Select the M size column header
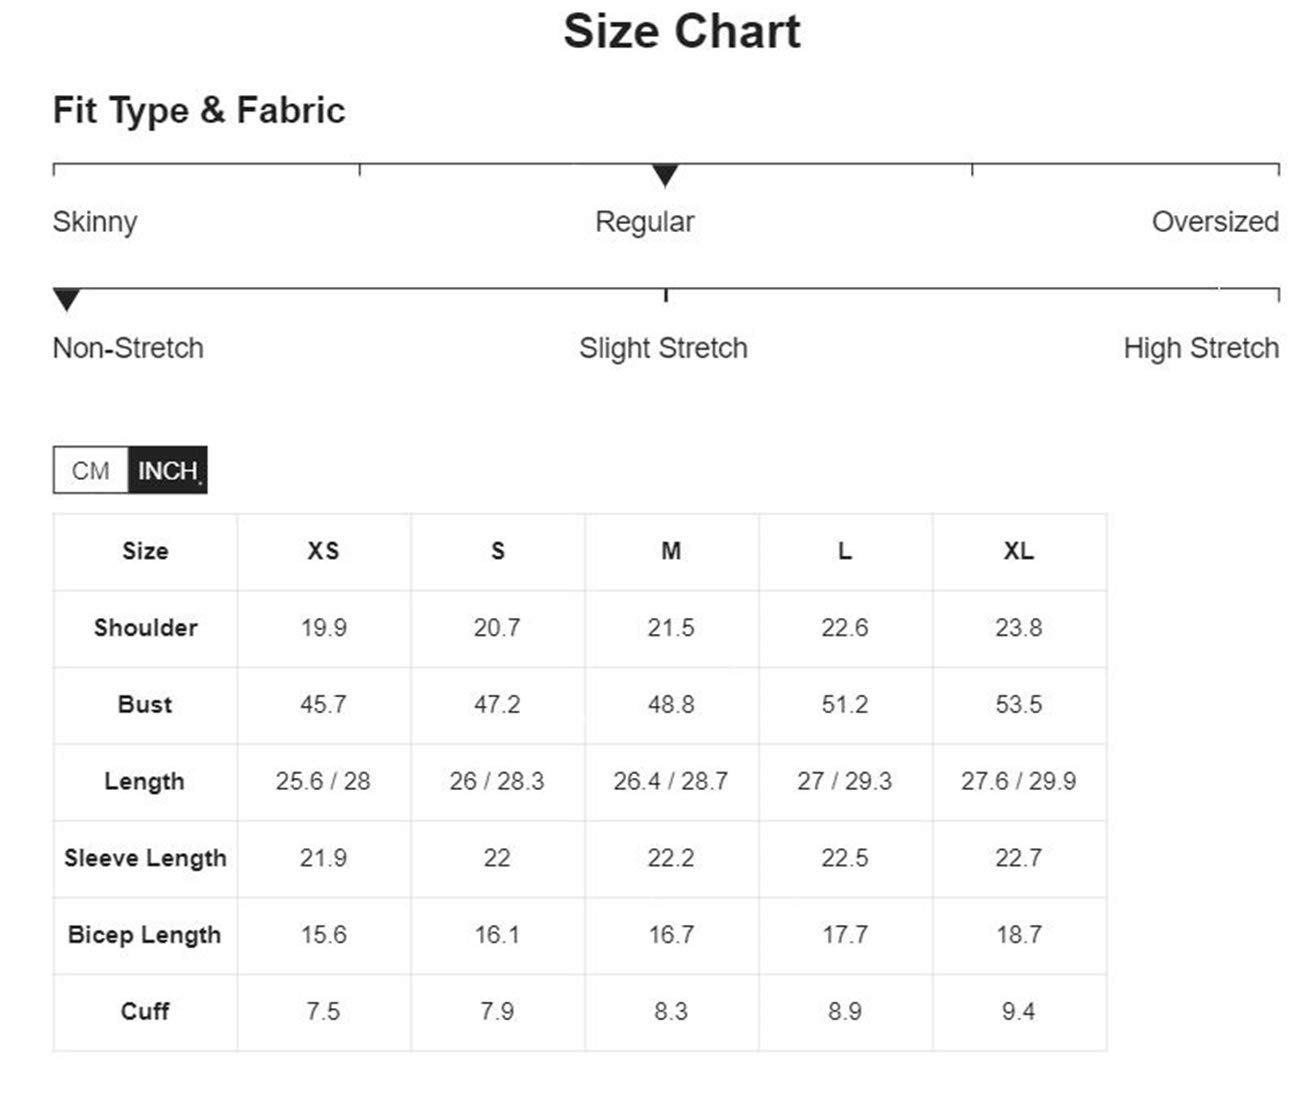Viewport: 1300px width, 1100px height. pyautogui.click(x=671, y=551)
